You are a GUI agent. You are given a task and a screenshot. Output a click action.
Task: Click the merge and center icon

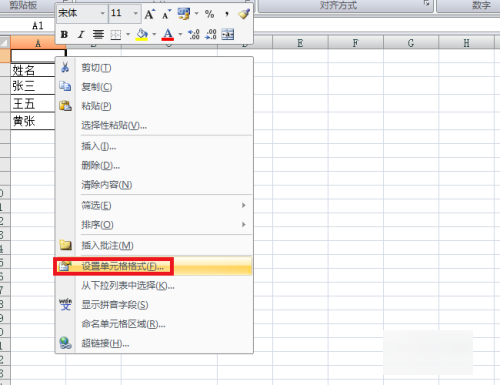(x=228, y=34)
